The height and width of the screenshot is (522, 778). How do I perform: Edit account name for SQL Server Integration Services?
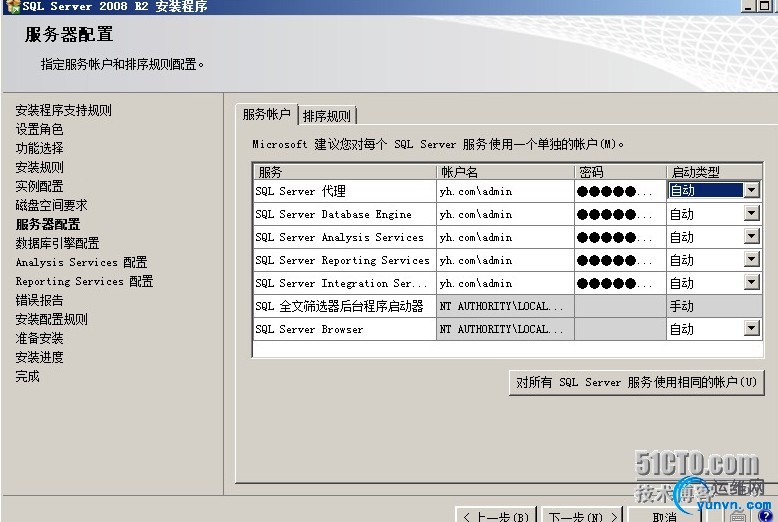tap(505, 283)
